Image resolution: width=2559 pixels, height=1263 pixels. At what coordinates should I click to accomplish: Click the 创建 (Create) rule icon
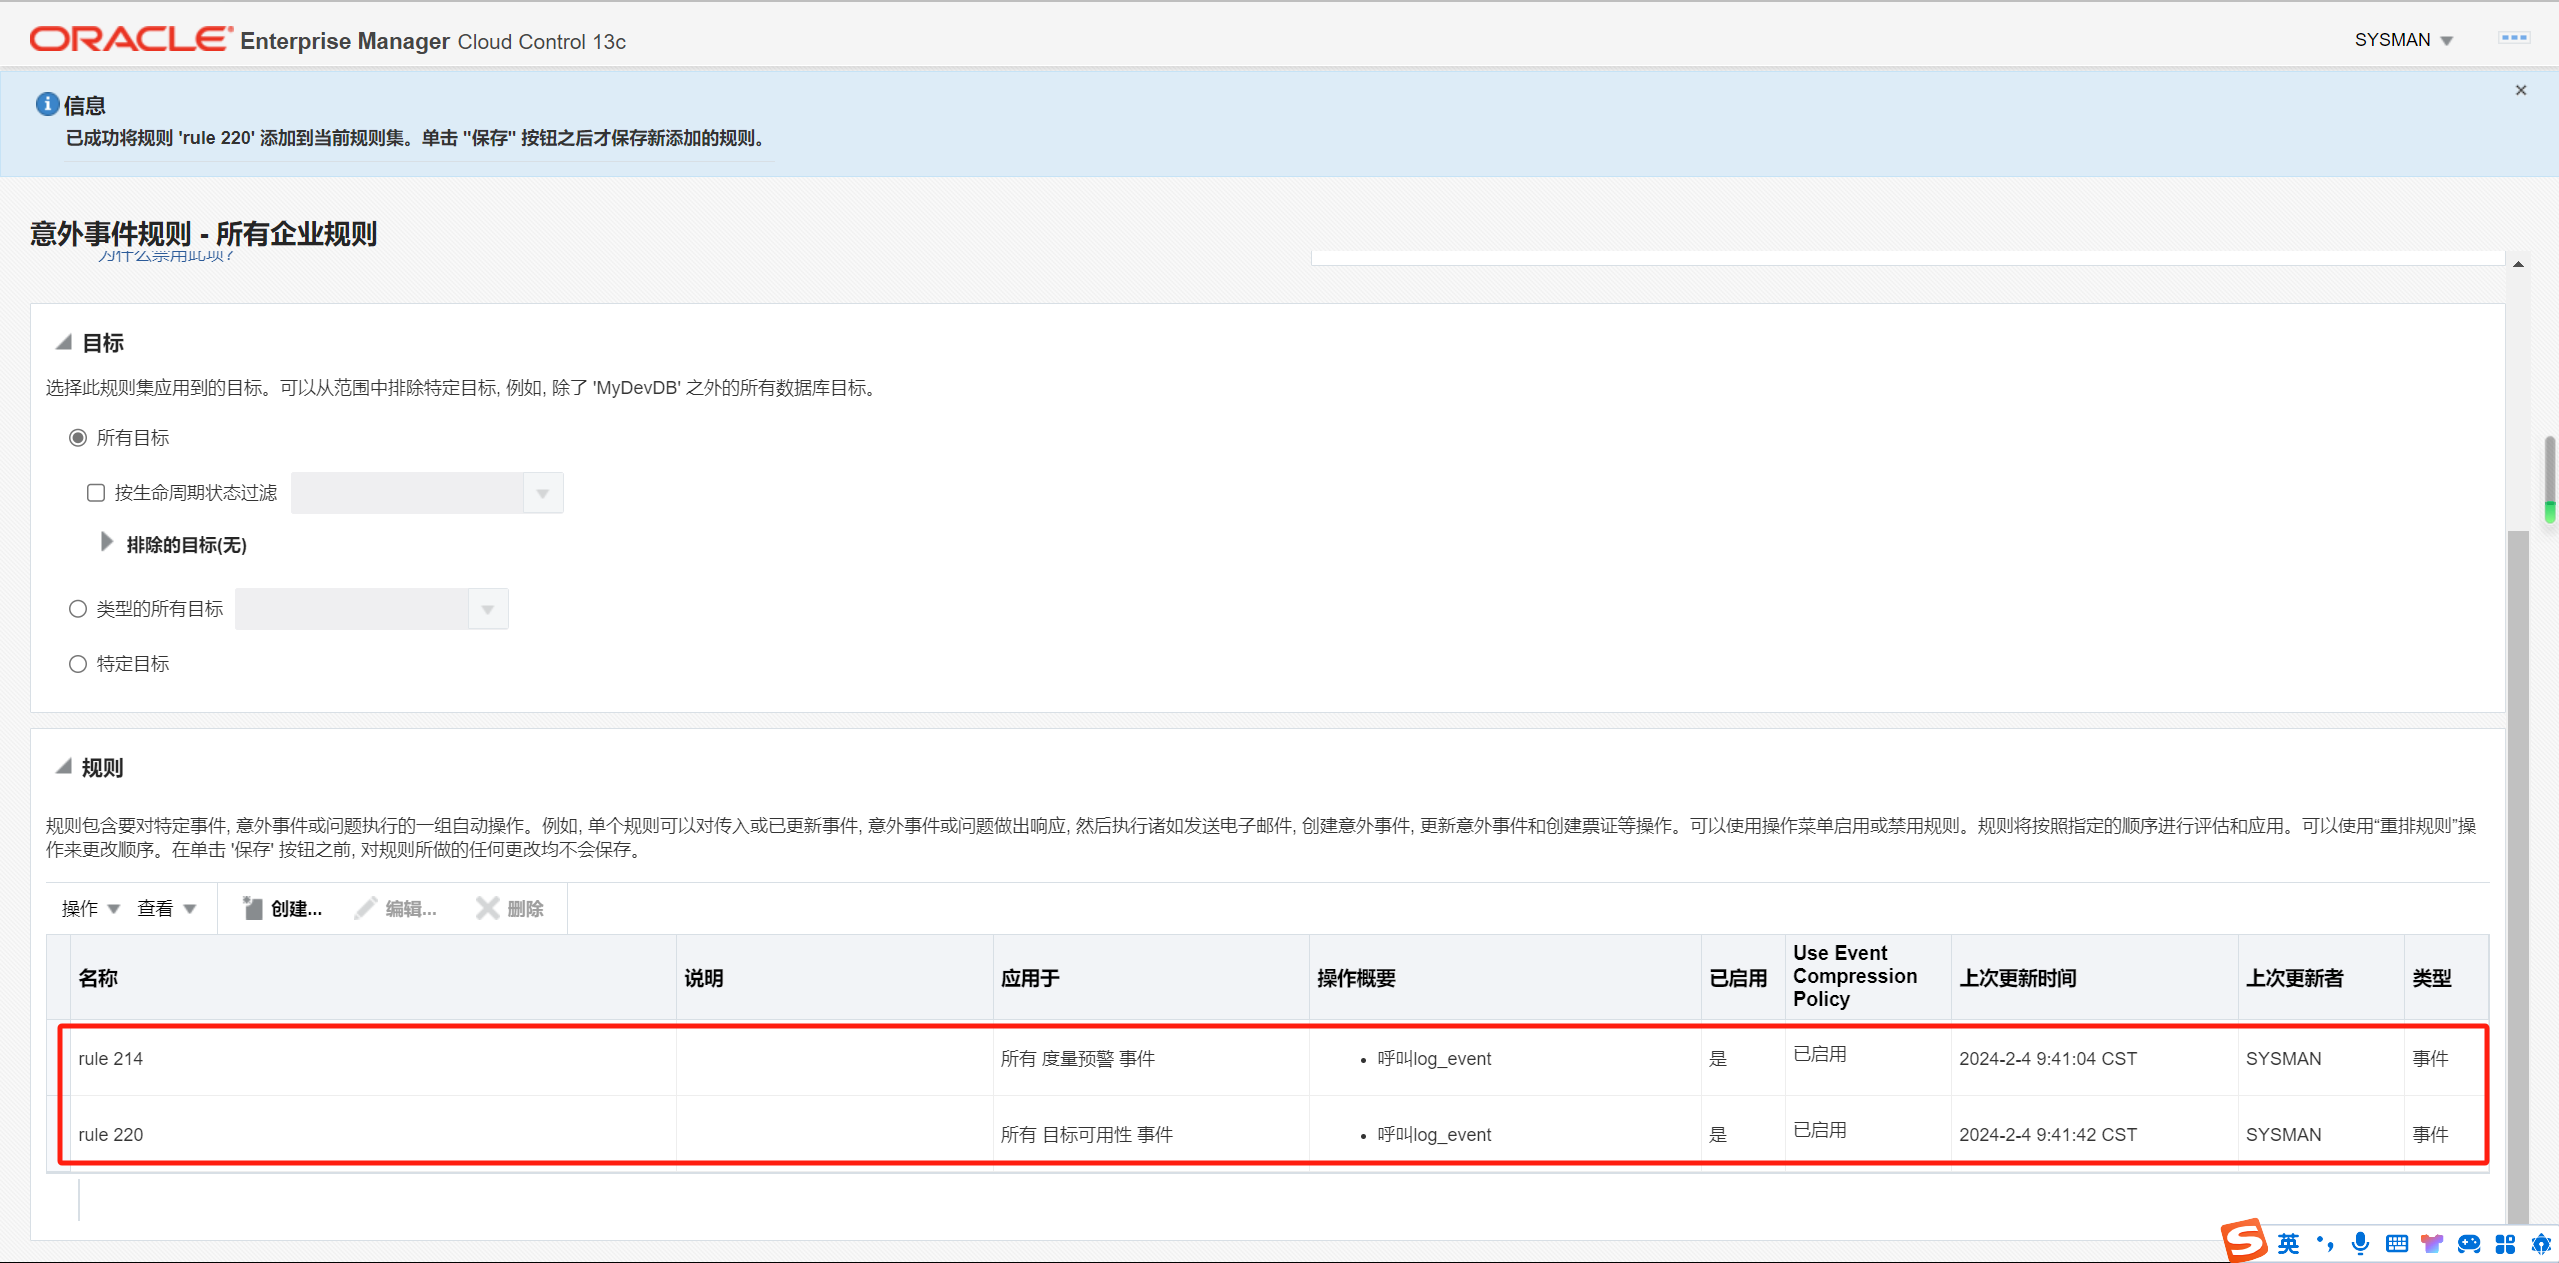253,908
